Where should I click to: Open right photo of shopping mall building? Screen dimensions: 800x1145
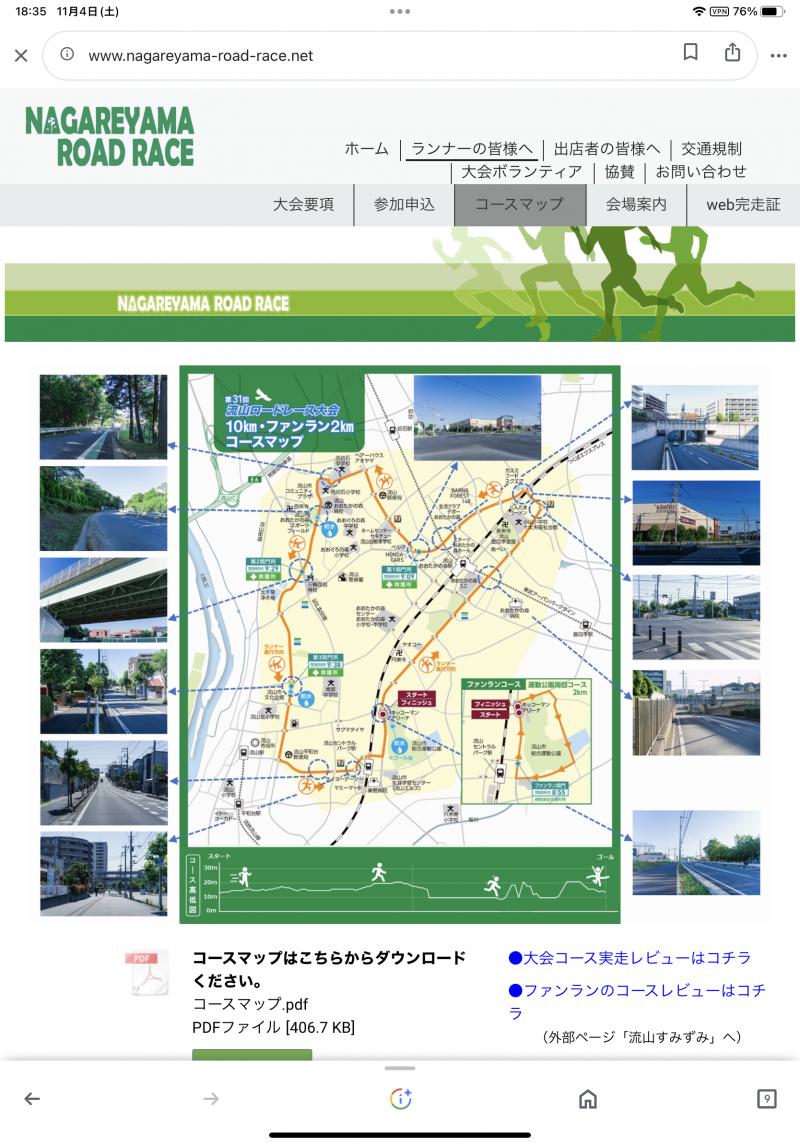point(696,523)
